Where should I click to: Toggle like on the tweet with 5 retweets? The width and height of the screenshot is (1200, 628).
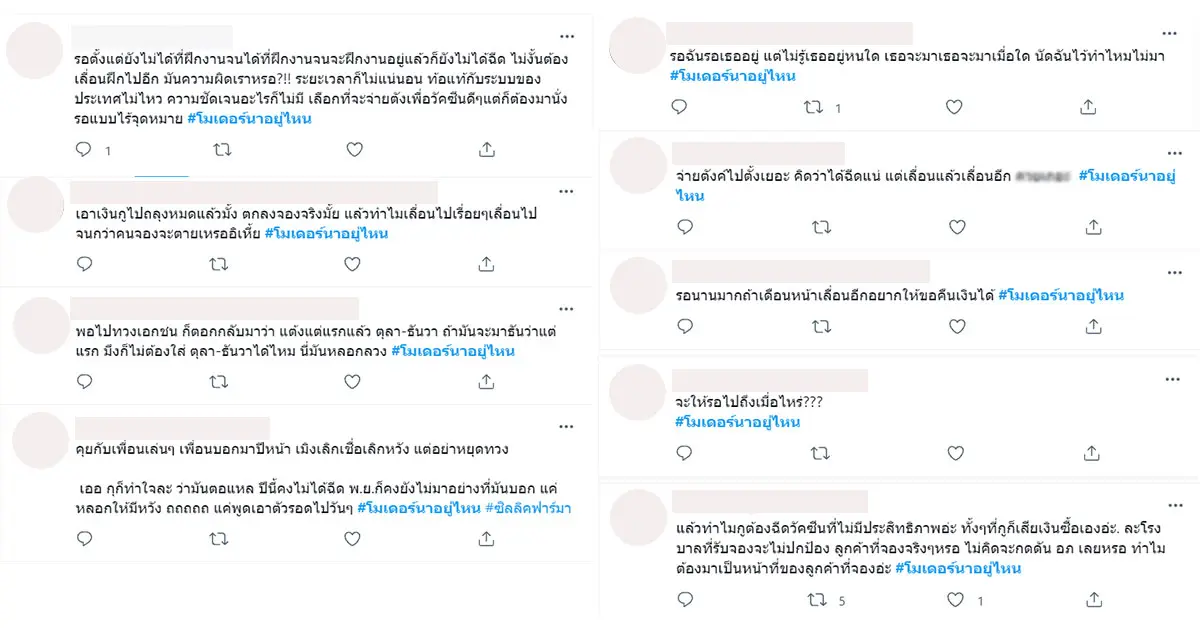point(957,601)
